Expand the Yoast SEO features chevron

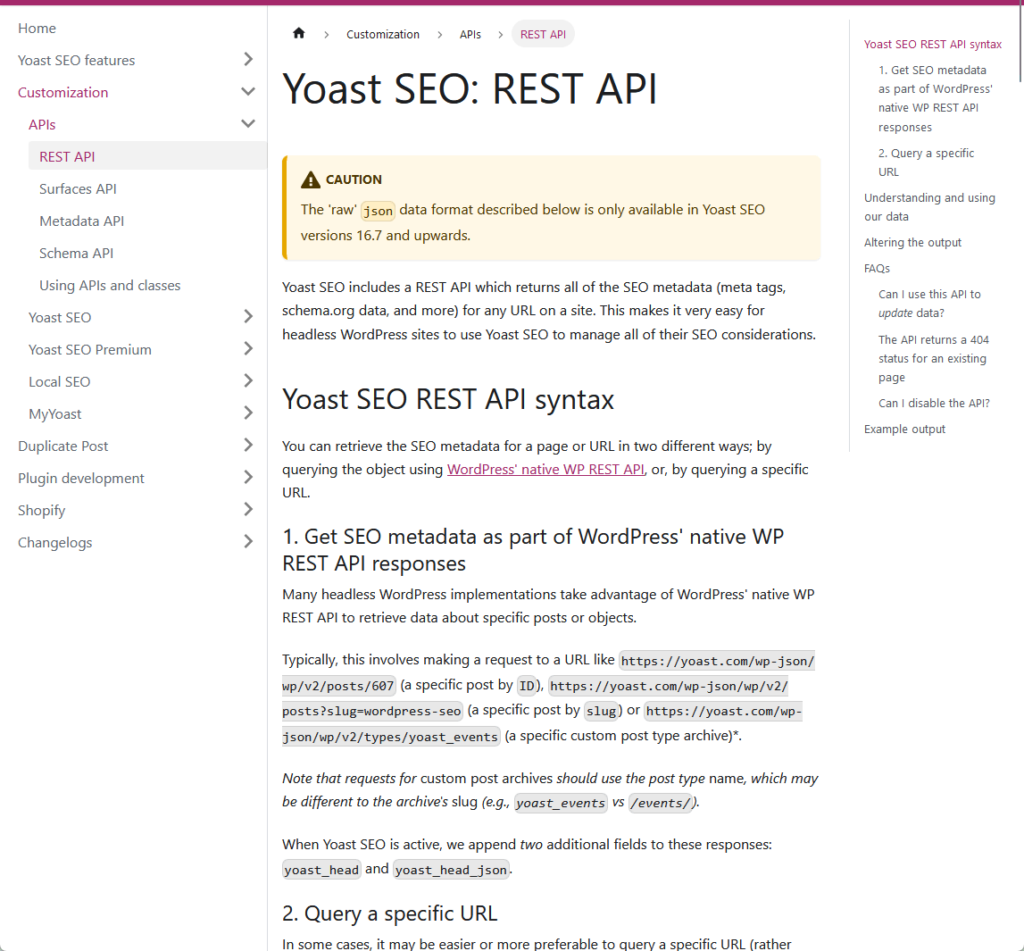(x=248, y=59)
